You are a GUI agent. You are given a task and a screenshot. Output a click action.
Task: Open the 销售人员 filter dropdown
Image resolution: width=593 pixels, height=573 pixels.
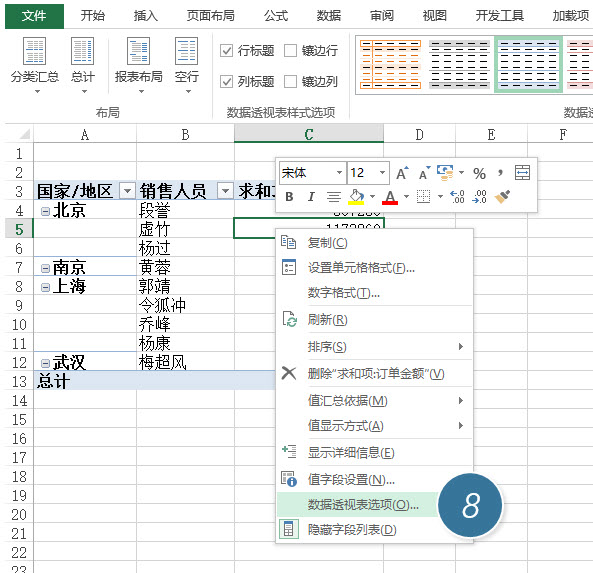pos(225,191)
